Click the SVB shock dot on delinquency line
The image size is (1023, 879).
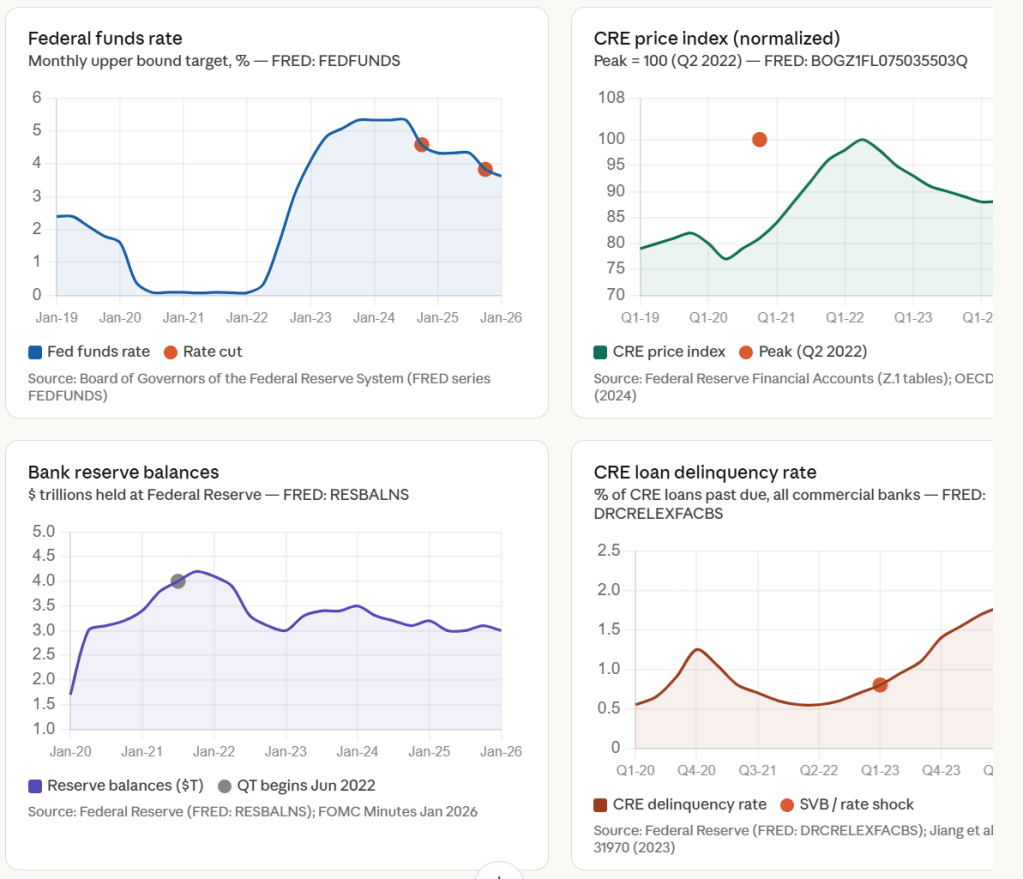pos(880,685)
